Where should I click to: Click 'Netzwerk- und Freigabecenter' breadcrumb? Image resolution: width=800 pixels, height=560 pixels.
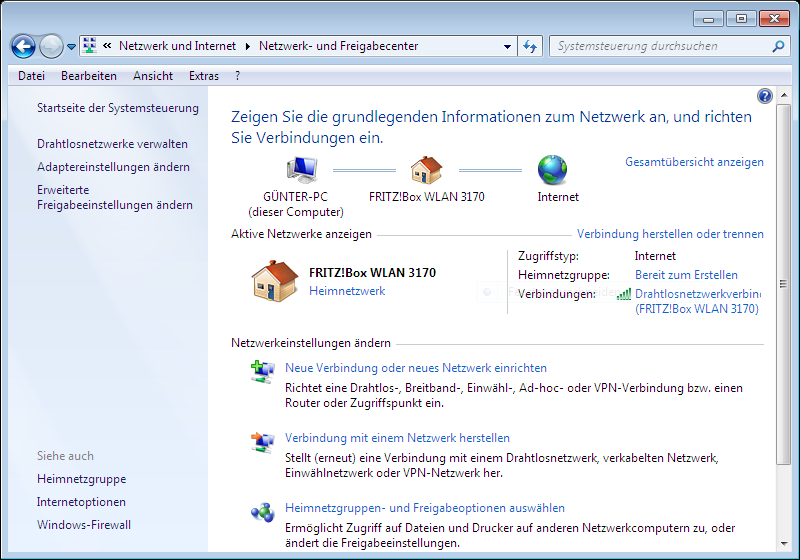point(338,46)
